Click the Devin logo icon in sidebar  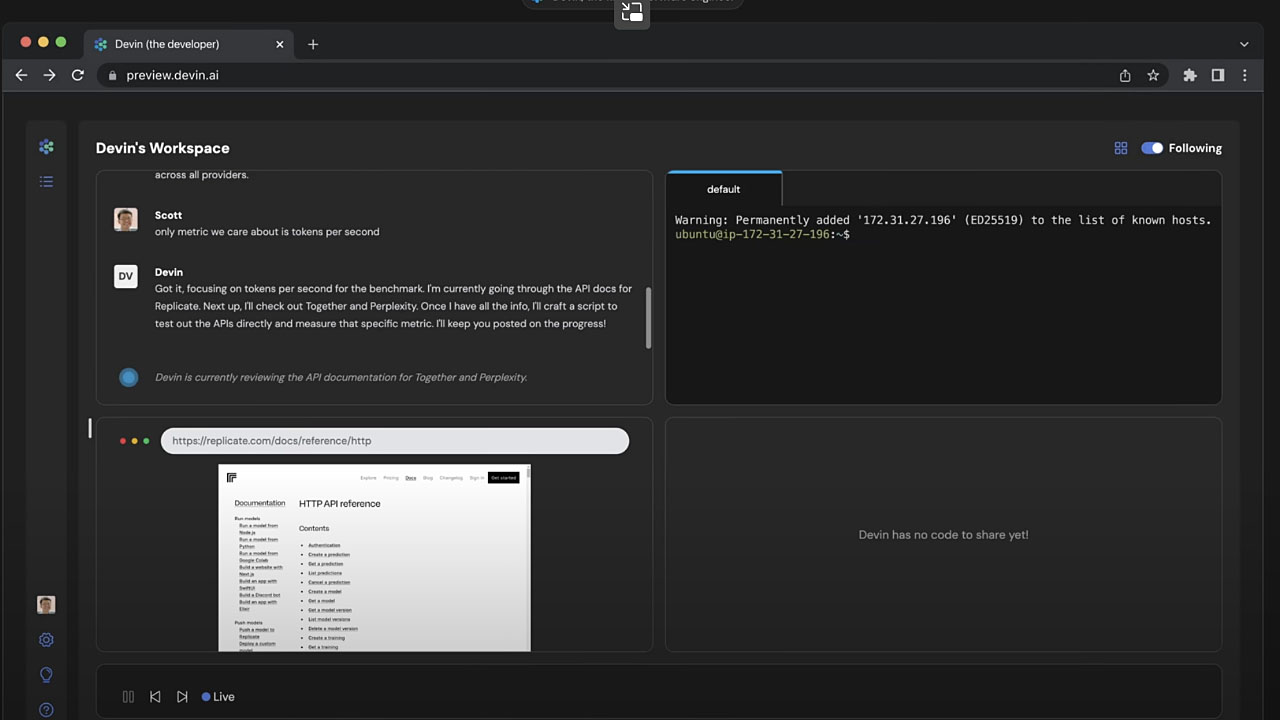pos(46,147)
